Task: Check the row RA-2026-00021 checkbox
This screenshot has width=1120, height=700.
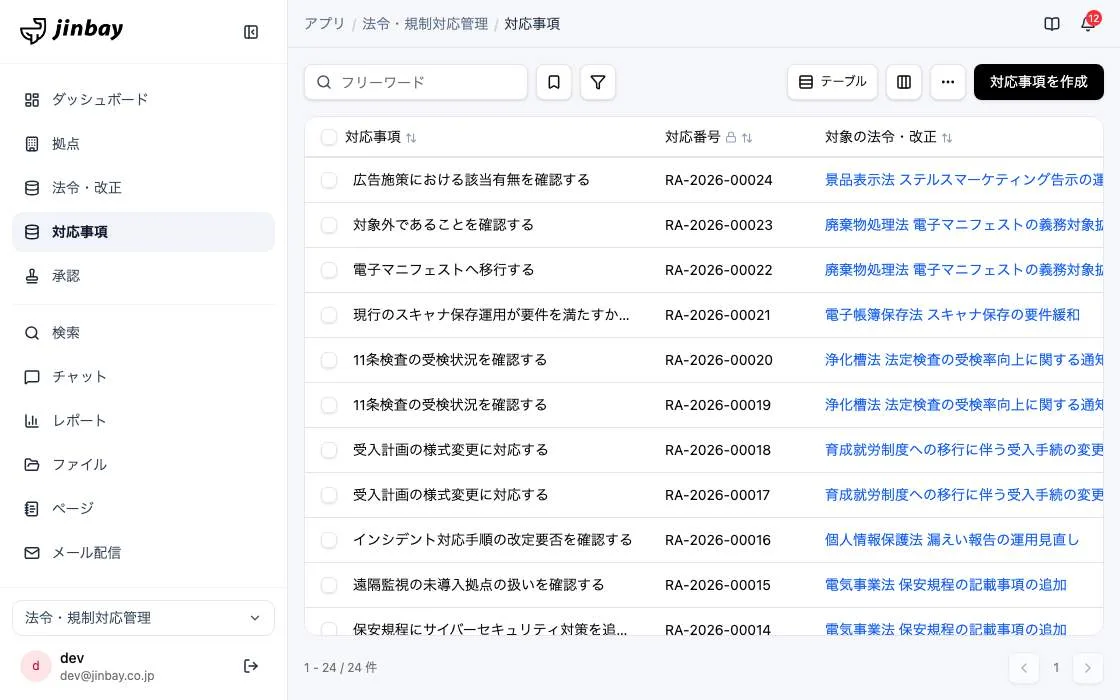Action: click(329, 315)
